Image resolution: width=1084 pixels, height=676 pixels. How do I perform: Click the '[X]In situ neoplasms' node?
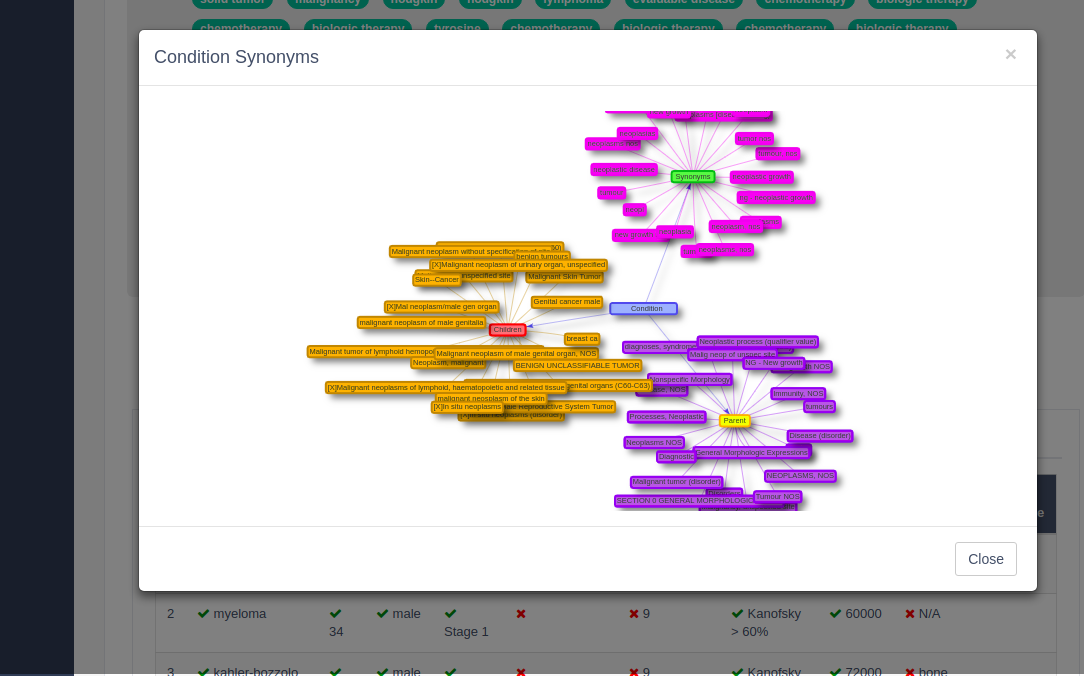pyautogui.click(x=467, y=407)
